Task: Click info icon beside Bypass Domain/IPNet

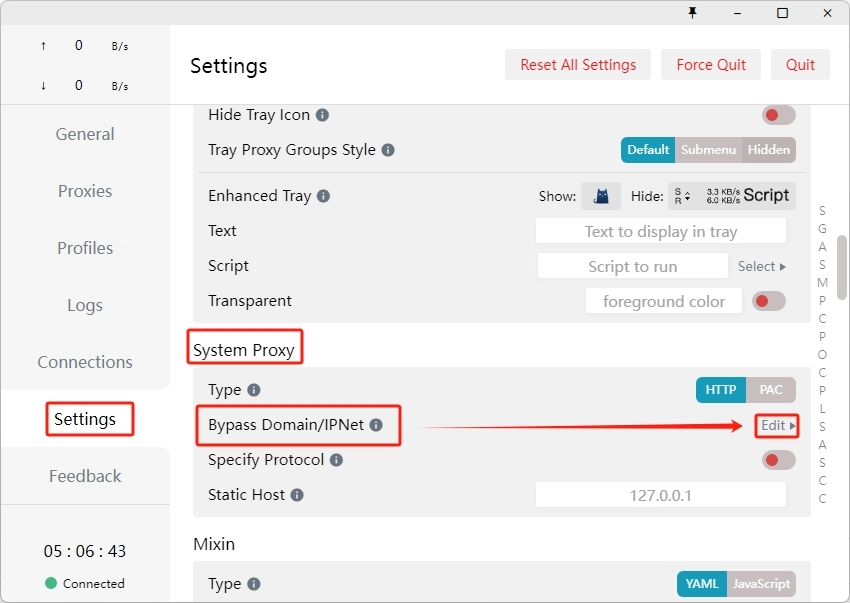Action: tap(376, 425)
